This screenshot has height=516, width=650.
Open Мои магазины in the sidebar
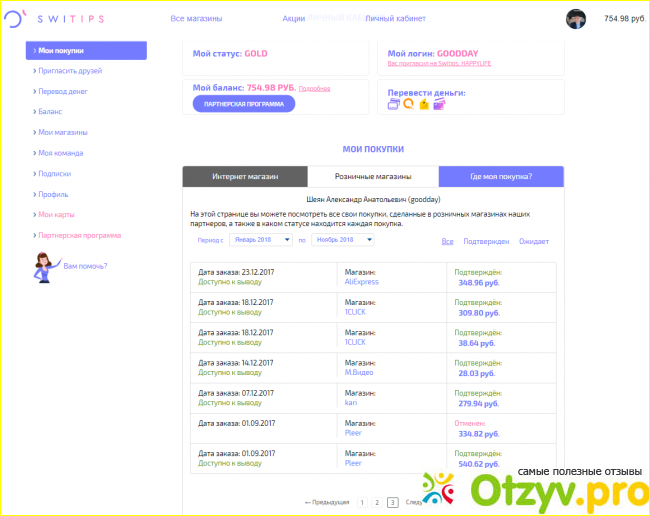62,132
